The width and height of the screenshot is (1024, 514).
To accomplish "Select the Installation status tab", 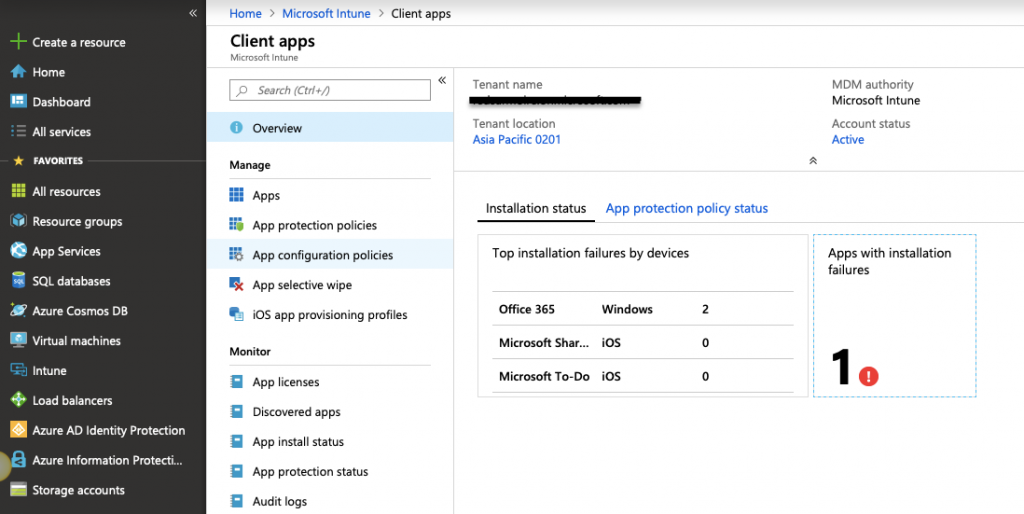I will pyautogui.click(x=536, y=208).
